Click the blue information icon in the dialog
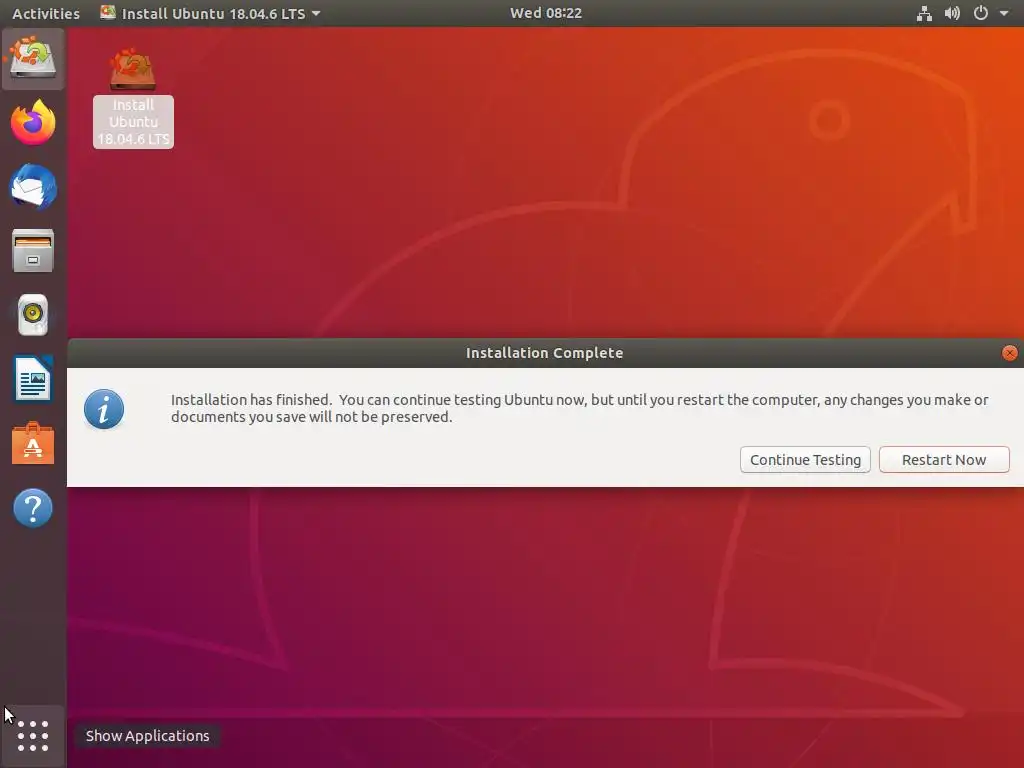The width and height of the screenshot is (1024, 768). (x=104, y=409)
